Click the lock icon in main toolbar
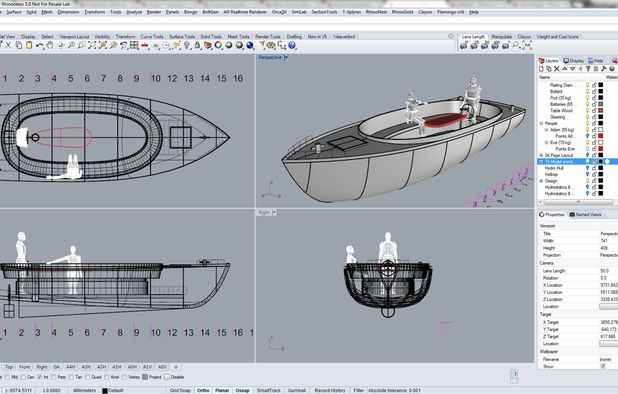This screenshot has height=394, width=618. [x=197, y=46]
